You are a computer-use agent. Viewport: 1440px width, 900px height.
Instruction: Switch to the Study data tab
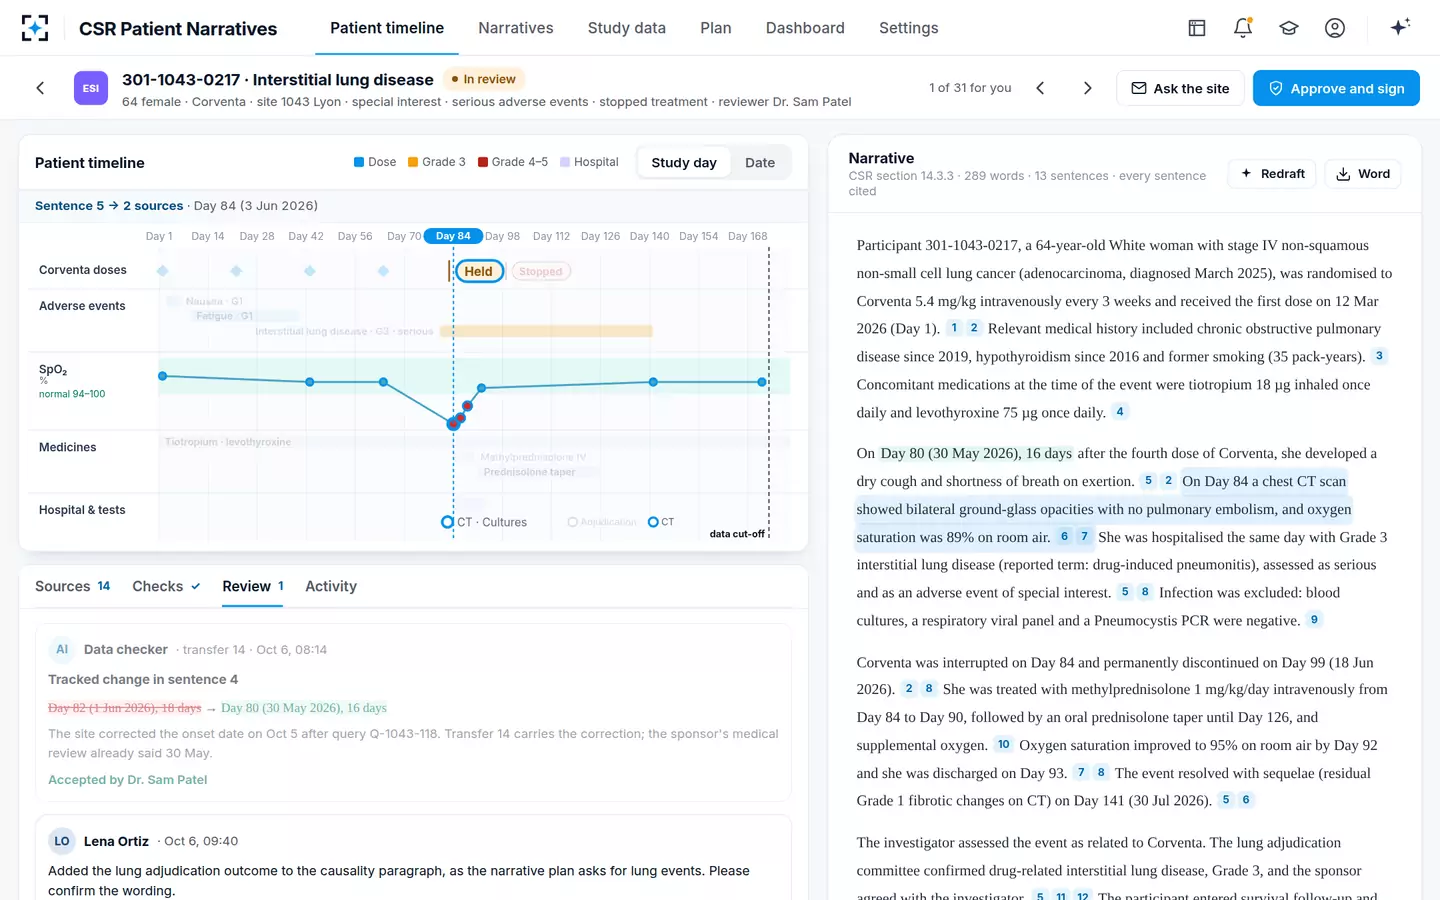click(x=627, y=28)
